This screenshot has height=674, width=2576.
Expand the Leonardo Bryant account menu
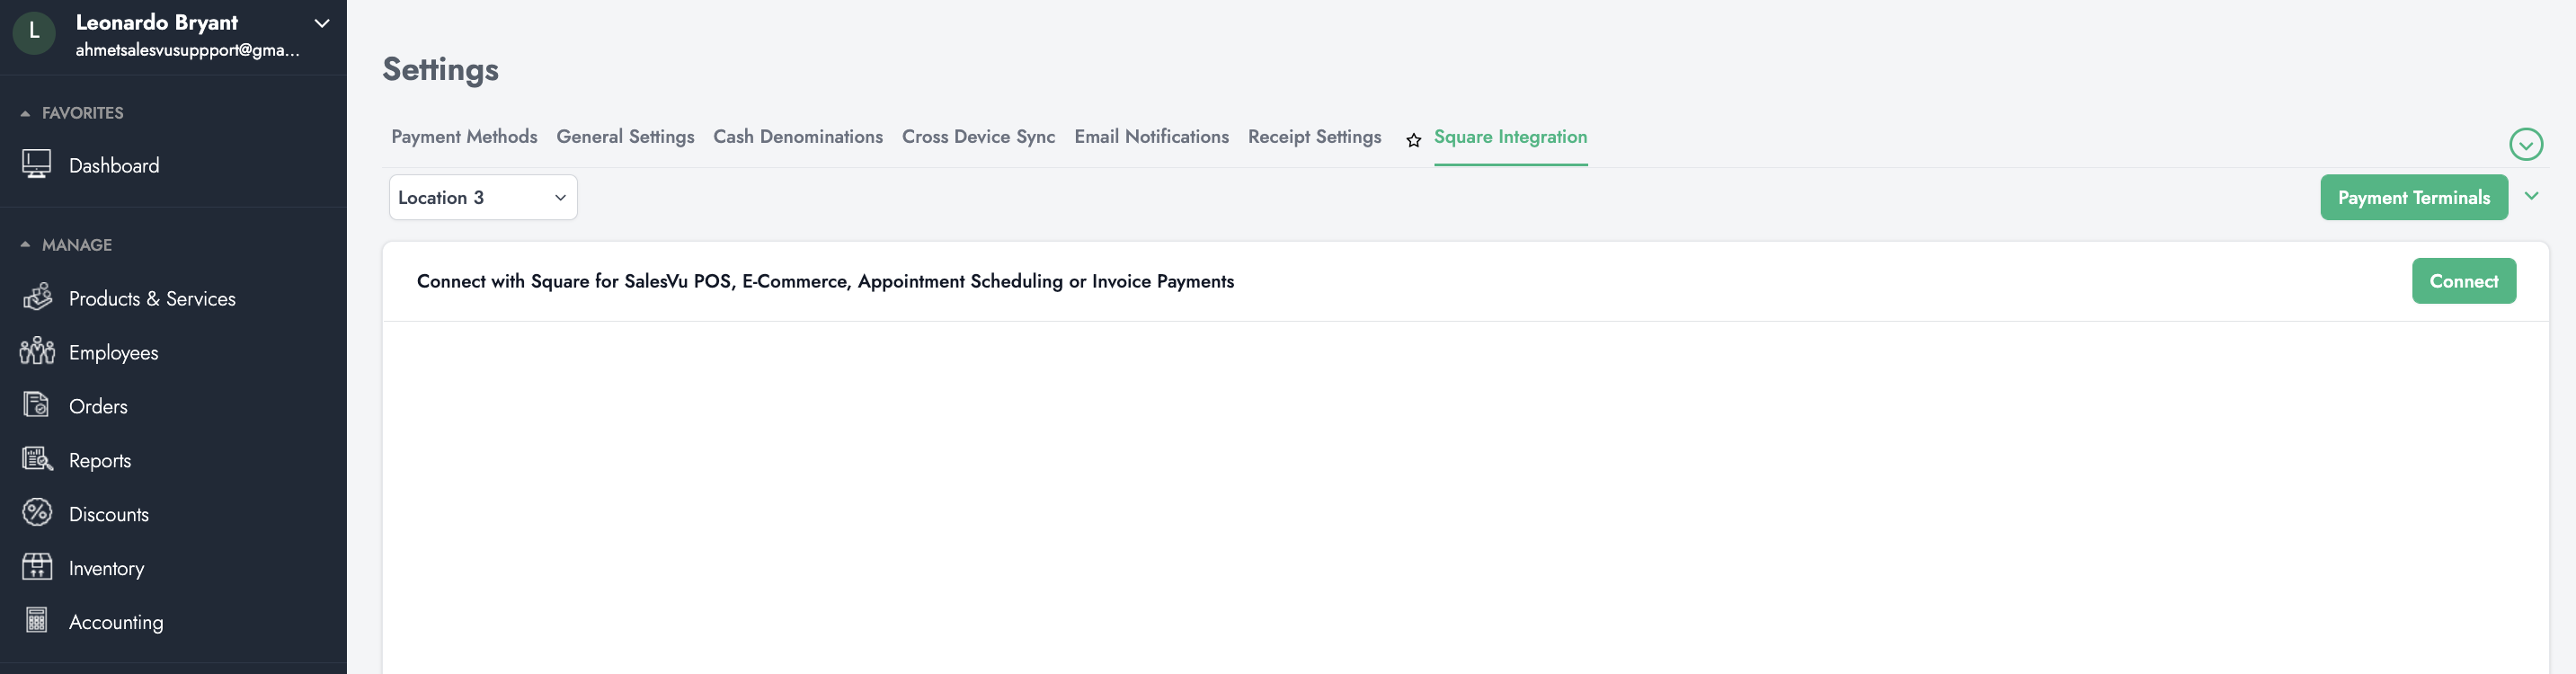pos(322,23)
